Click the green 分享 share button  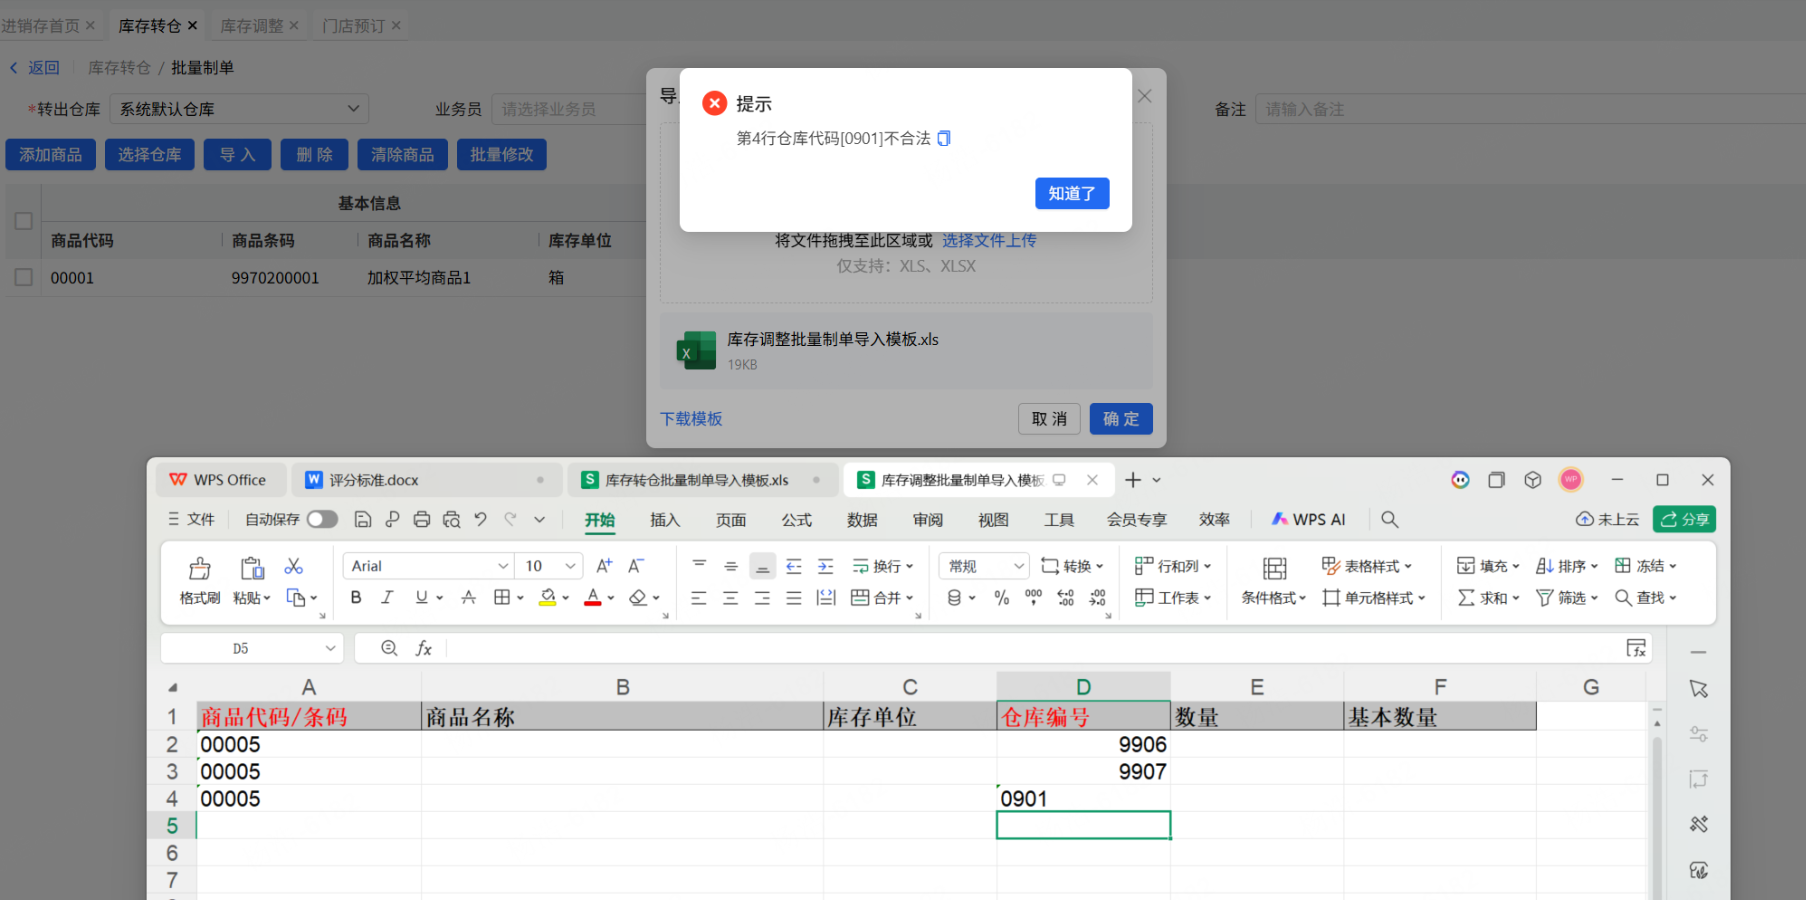(x=1685, y=519)
